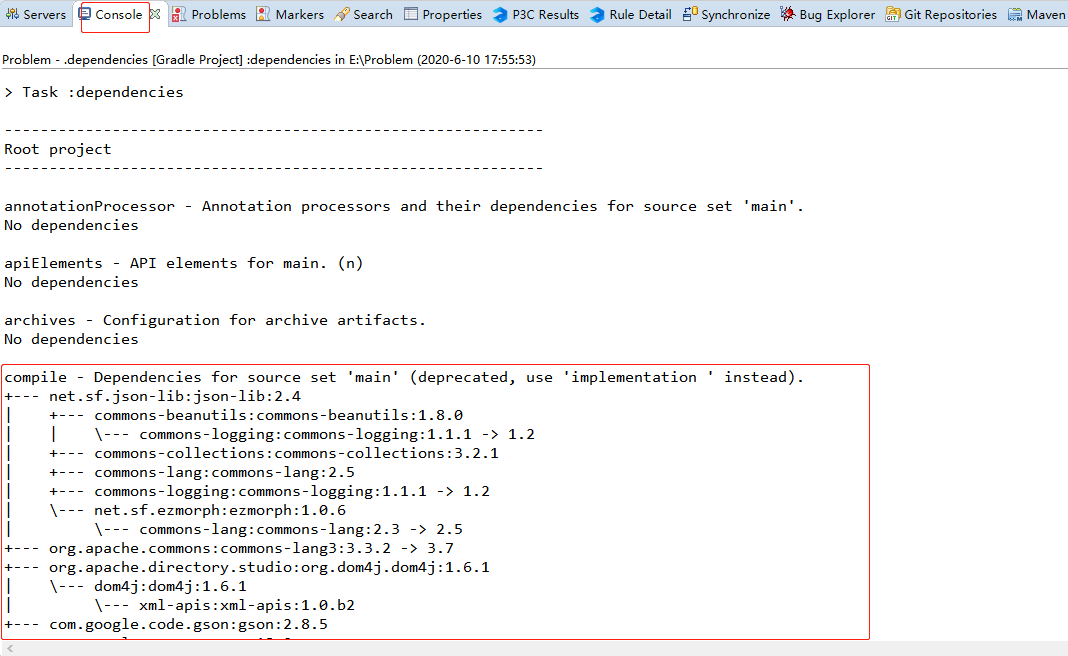The image size is (1068, 656).
Task: Click the P3C Results icon
Action: (x=499, y=14)
